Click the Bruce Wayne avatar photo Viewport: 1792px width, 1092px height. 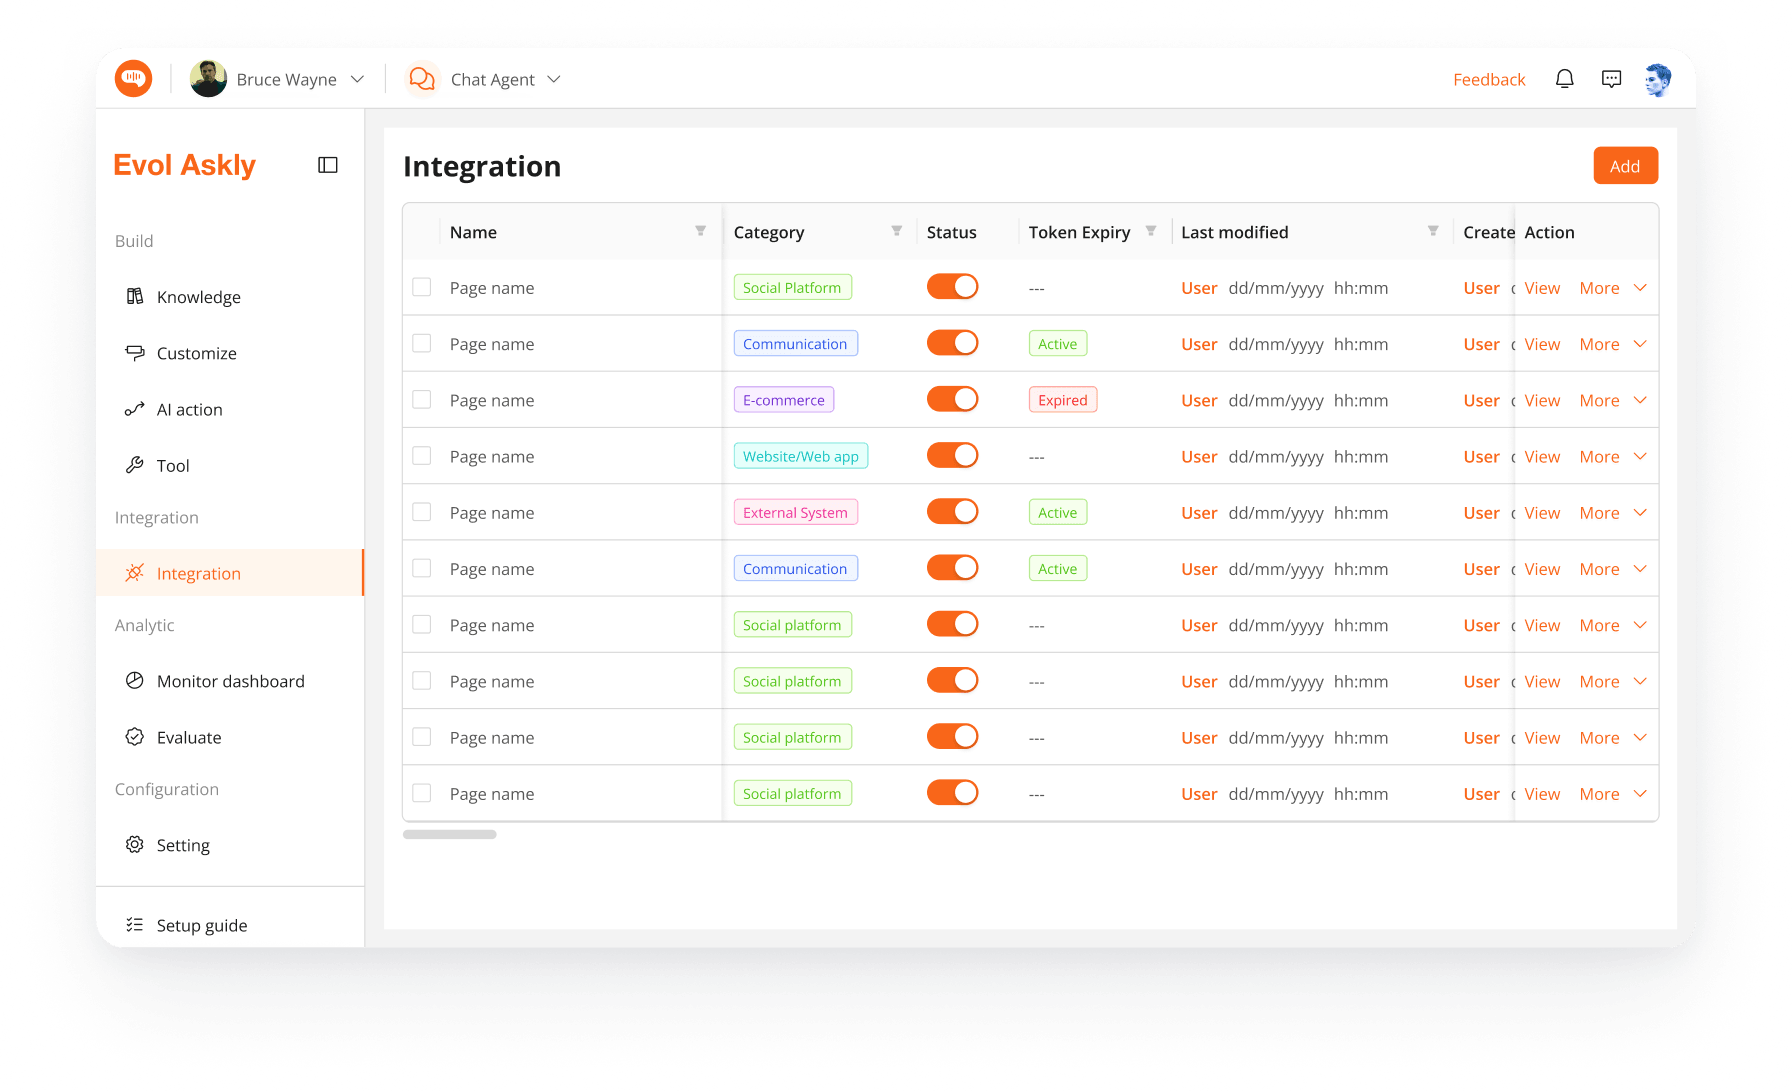pyautogui.click(x=208, y=79)
